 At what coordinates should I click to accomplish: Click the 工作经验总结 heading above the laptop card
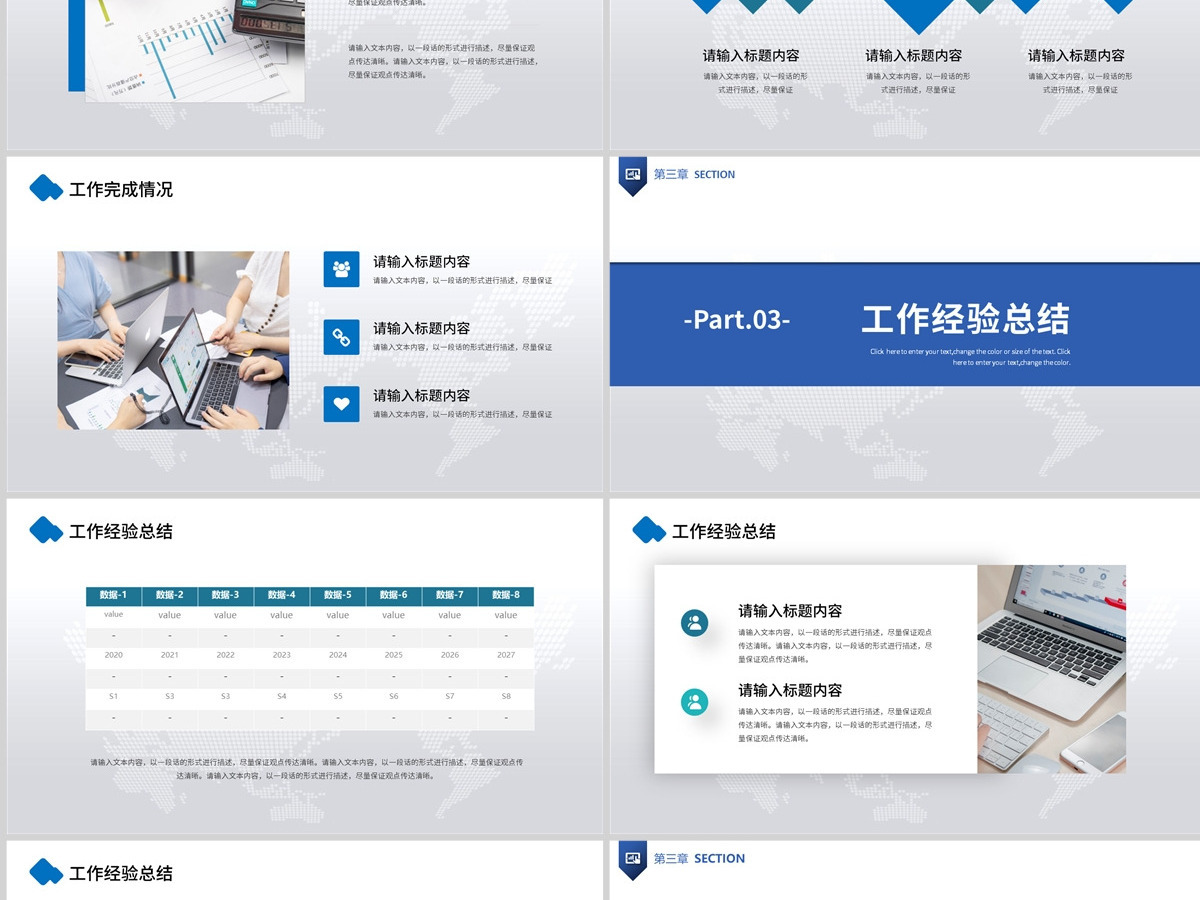(724, 531)
